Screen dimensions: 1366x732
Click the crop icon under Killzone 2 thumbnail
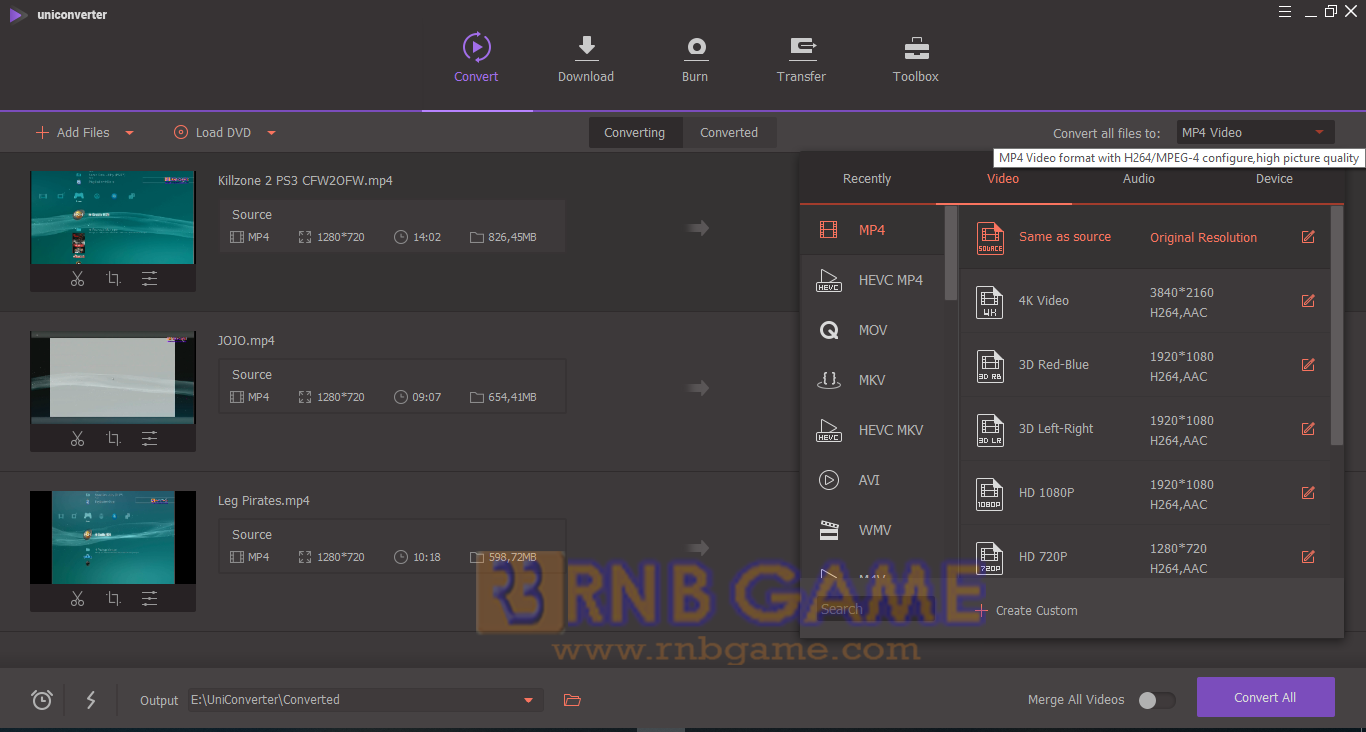click(113, 279)
